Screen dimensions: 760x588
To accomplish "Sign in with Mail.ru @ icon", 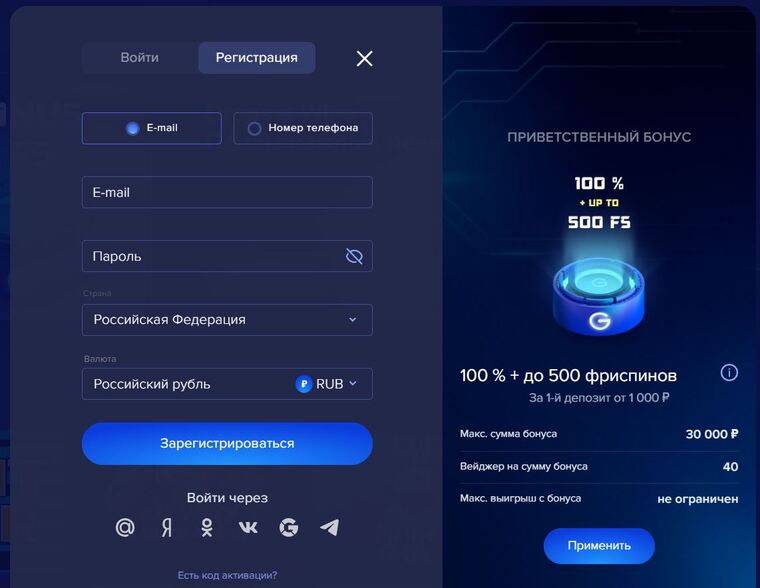I will coord(125,527).
